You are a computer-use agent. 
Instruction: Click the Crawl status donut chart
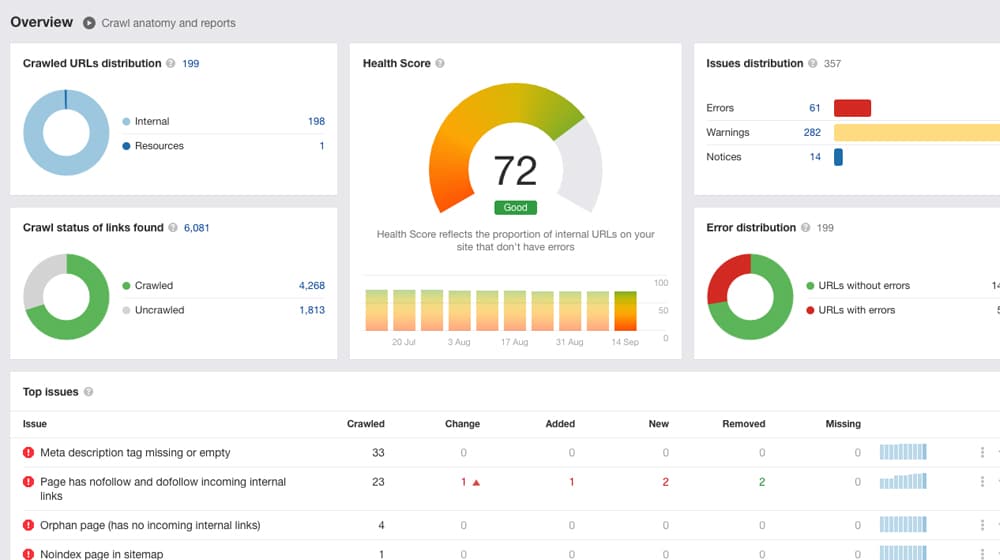(x=66, y=297)
